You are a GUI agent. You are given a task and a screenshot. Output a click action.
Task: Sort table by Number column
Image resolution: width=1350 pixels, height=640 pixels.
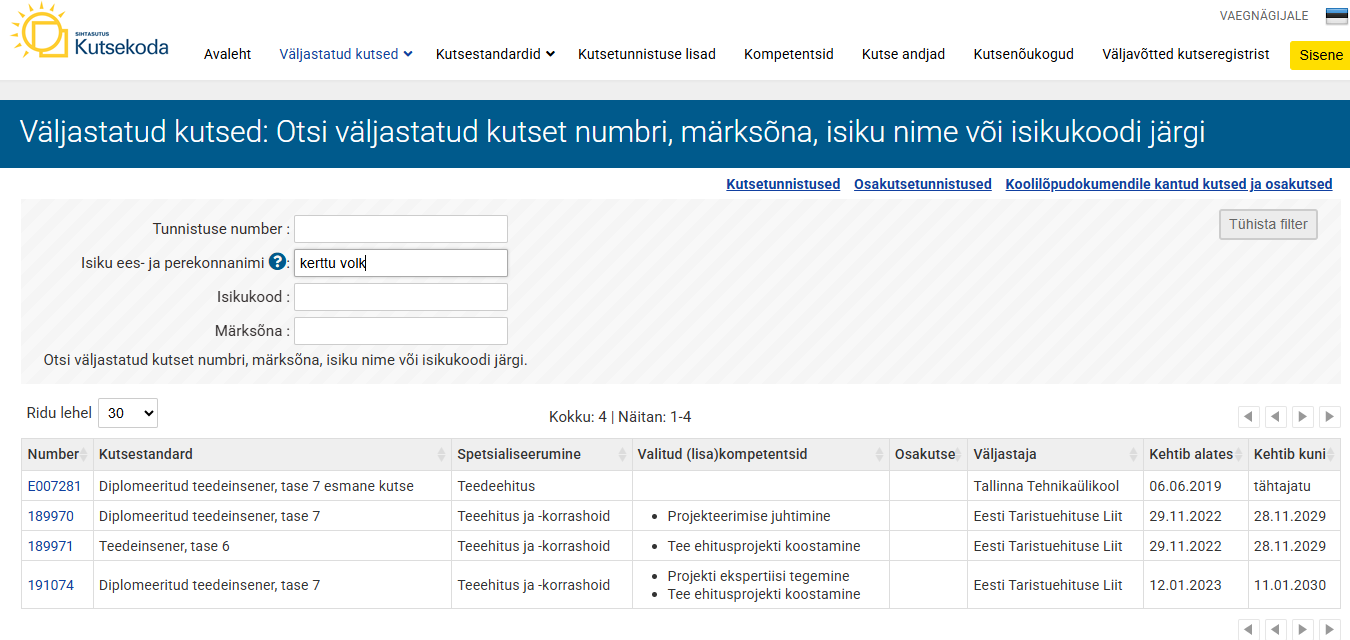(x=57, y=454)
